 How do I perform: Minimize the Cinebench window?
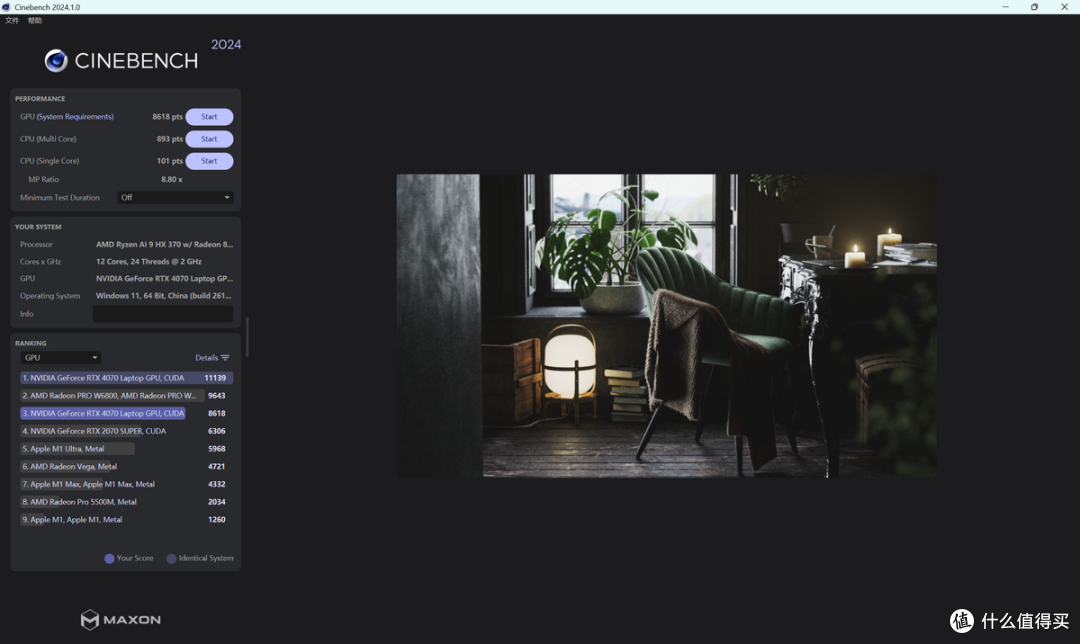point(1005,7)
